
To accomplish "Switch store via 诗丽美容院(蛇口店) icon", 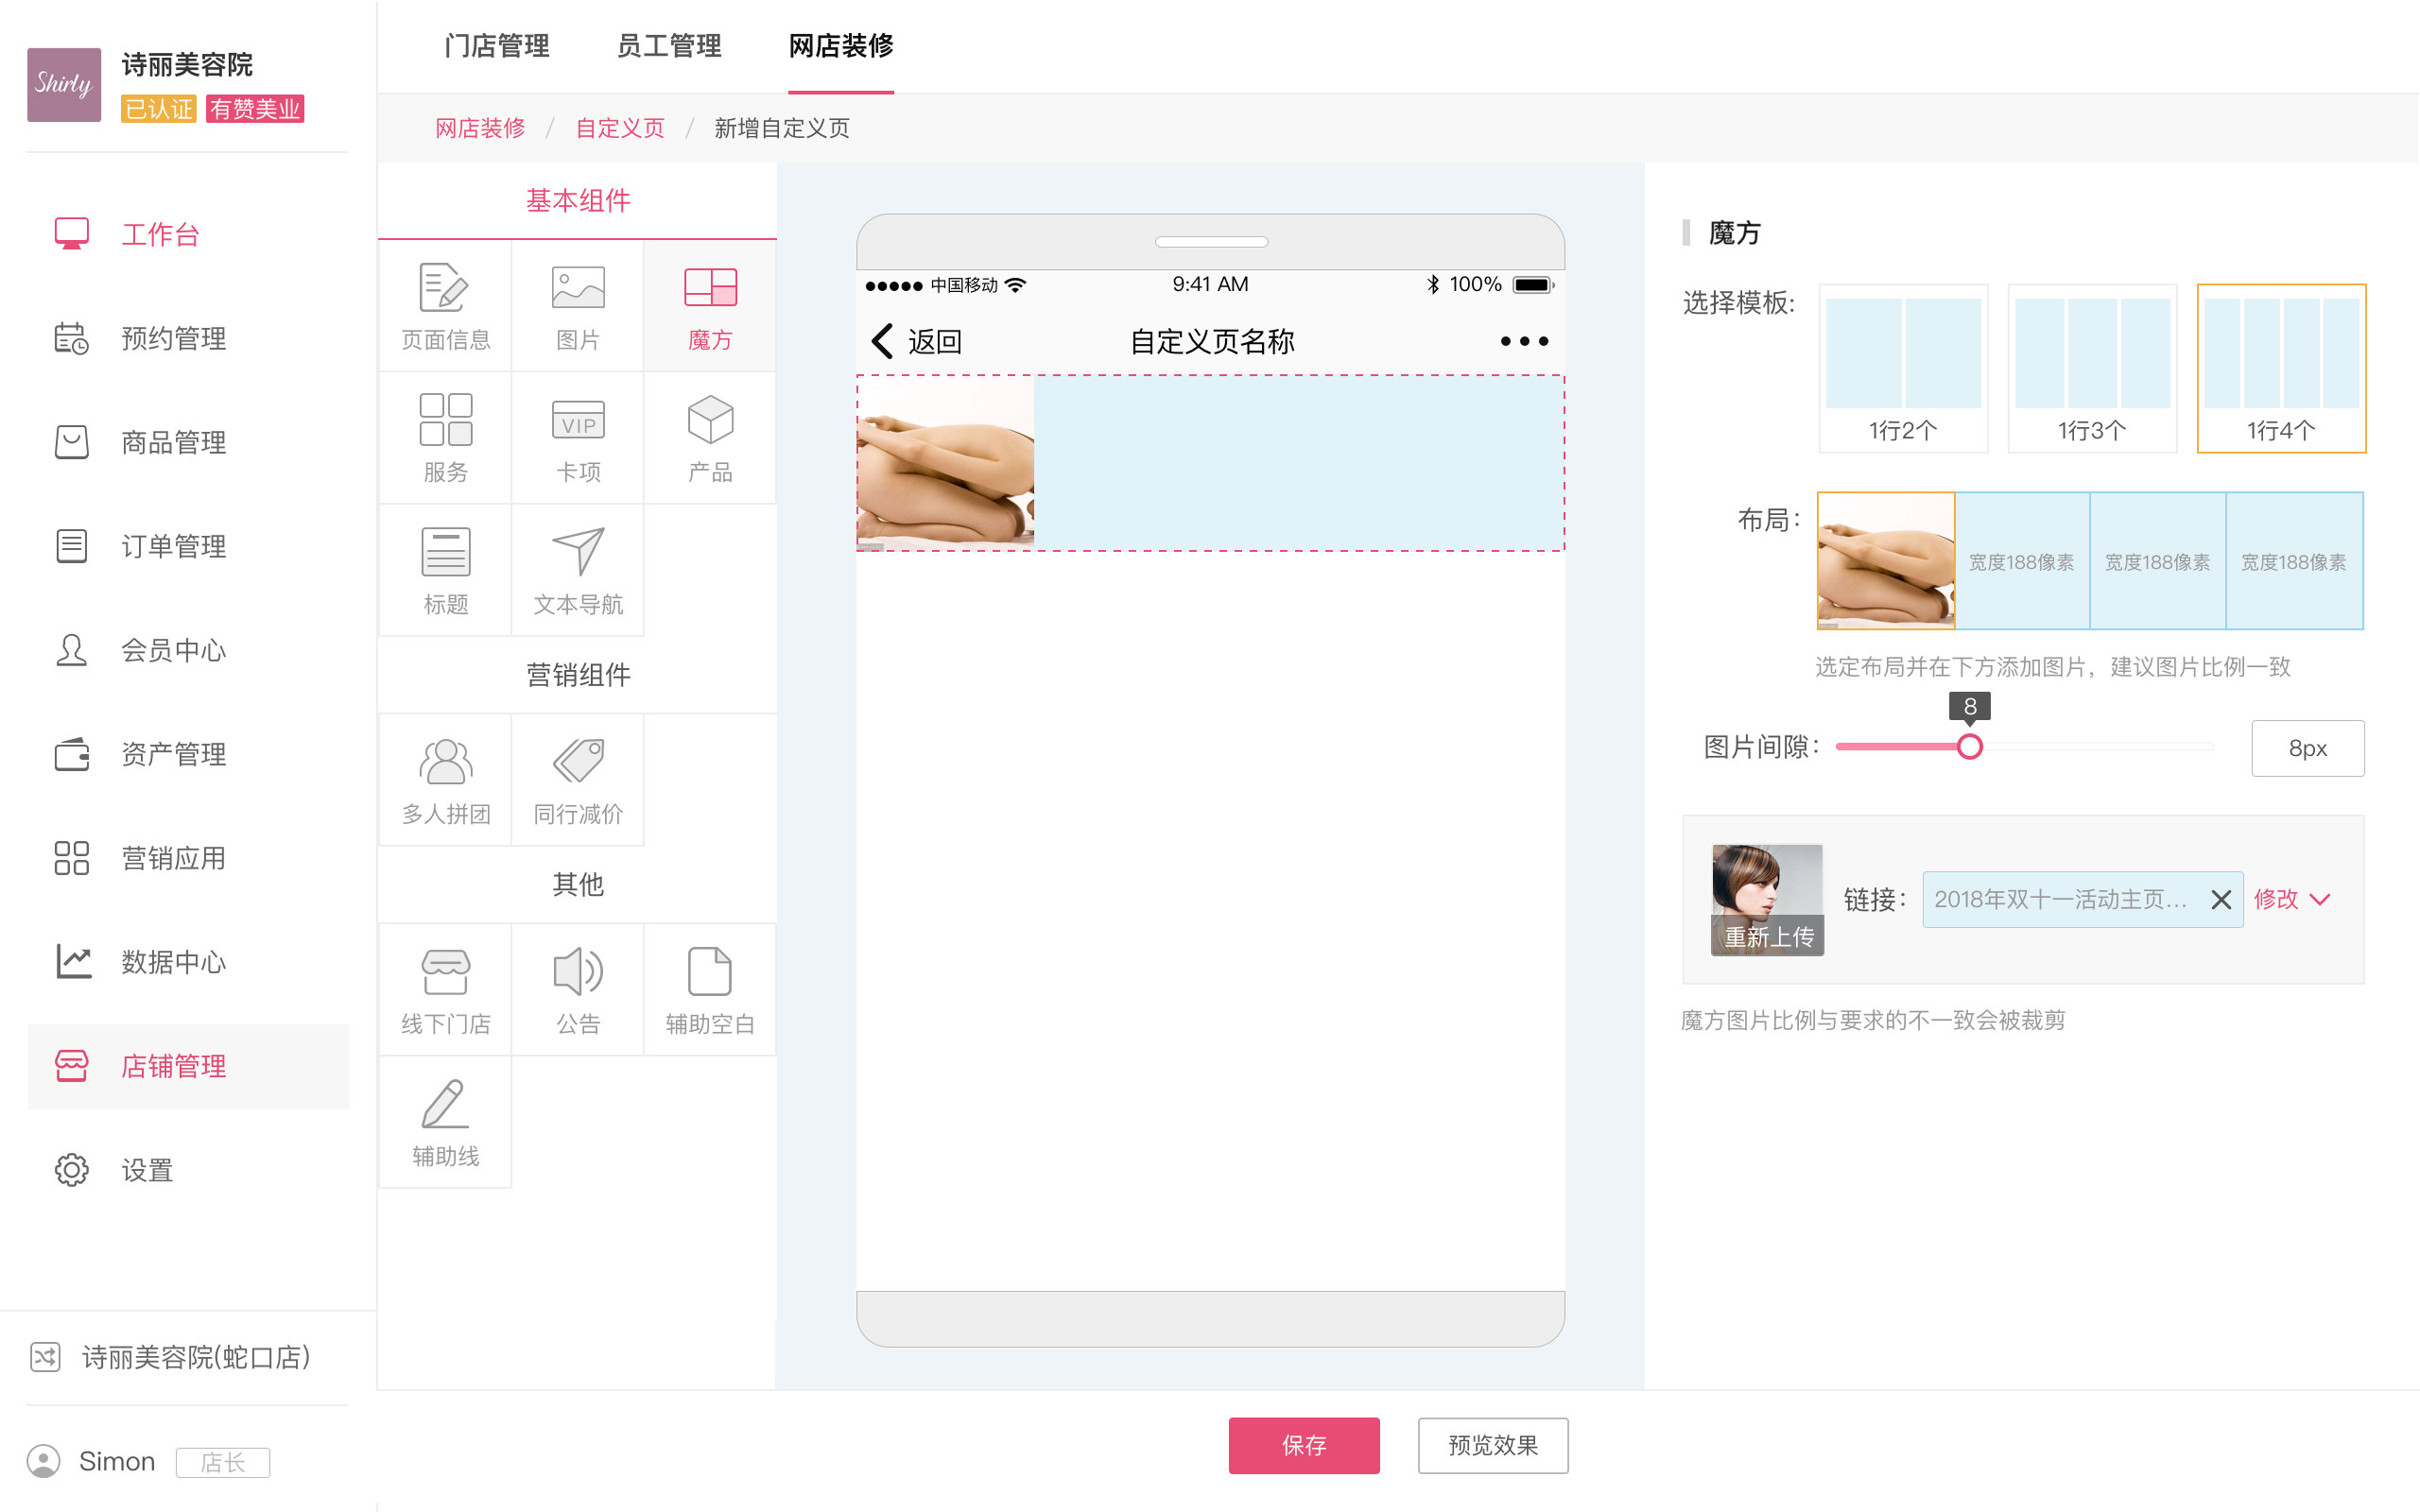I will (x=45, y=1357).
